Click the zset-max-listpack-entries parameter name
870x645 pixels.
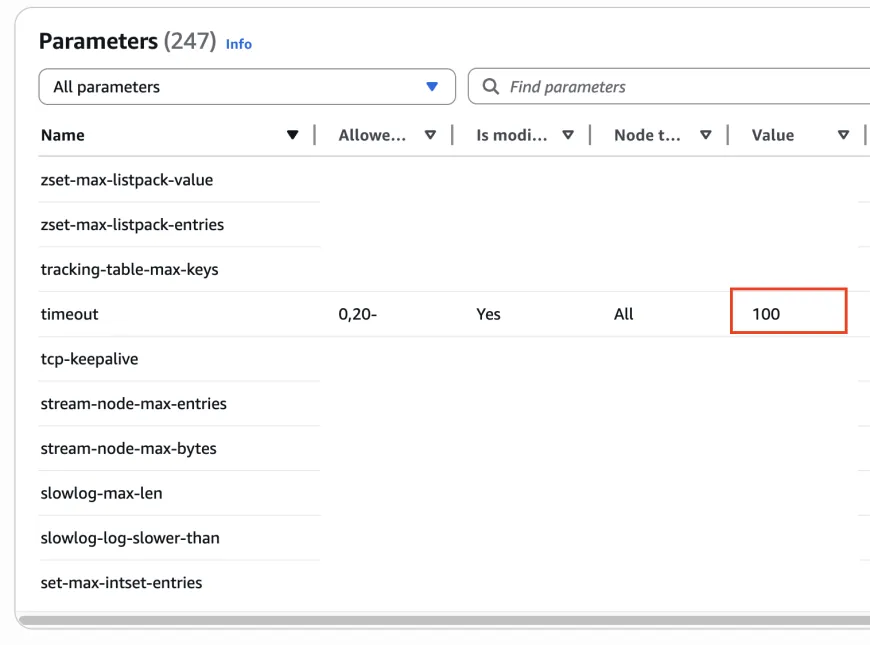pyautogui.click(x=132, y=225)
